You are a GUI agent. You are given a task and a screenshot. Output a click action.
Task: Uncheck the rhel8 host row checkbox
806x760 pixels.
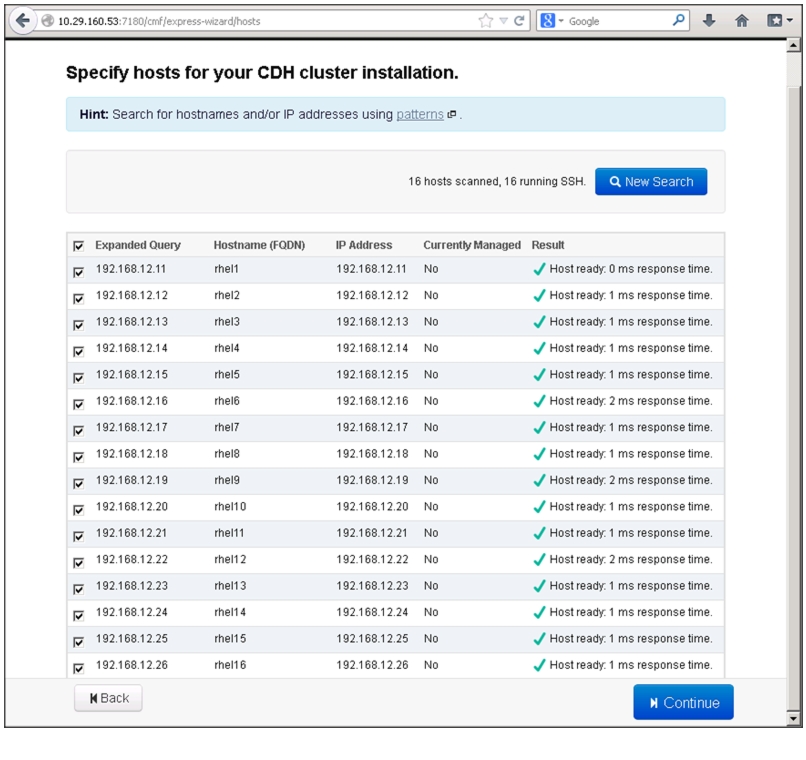coord(79,457)
